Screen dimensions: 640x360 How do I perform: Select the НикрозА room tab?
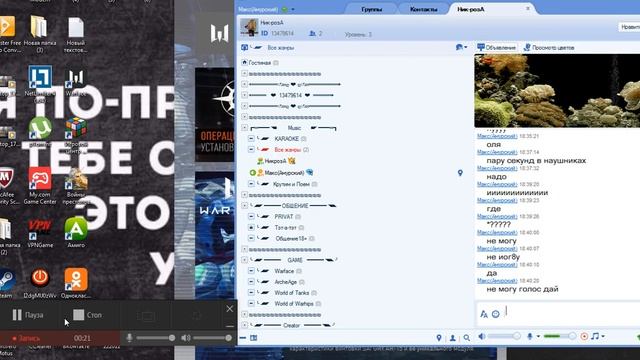[471, 9]
